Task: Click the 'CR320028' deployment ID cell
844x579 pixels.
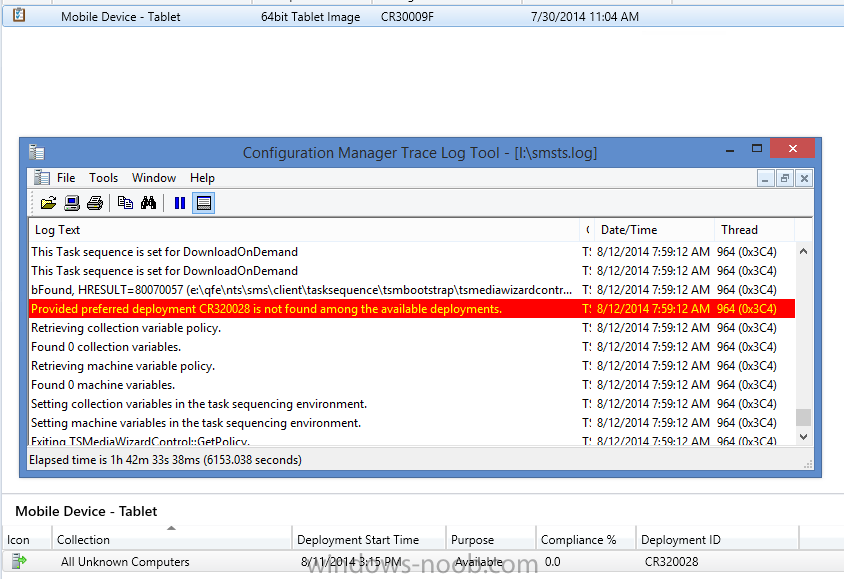Action: pyautogui.click(x=671, y=562)
